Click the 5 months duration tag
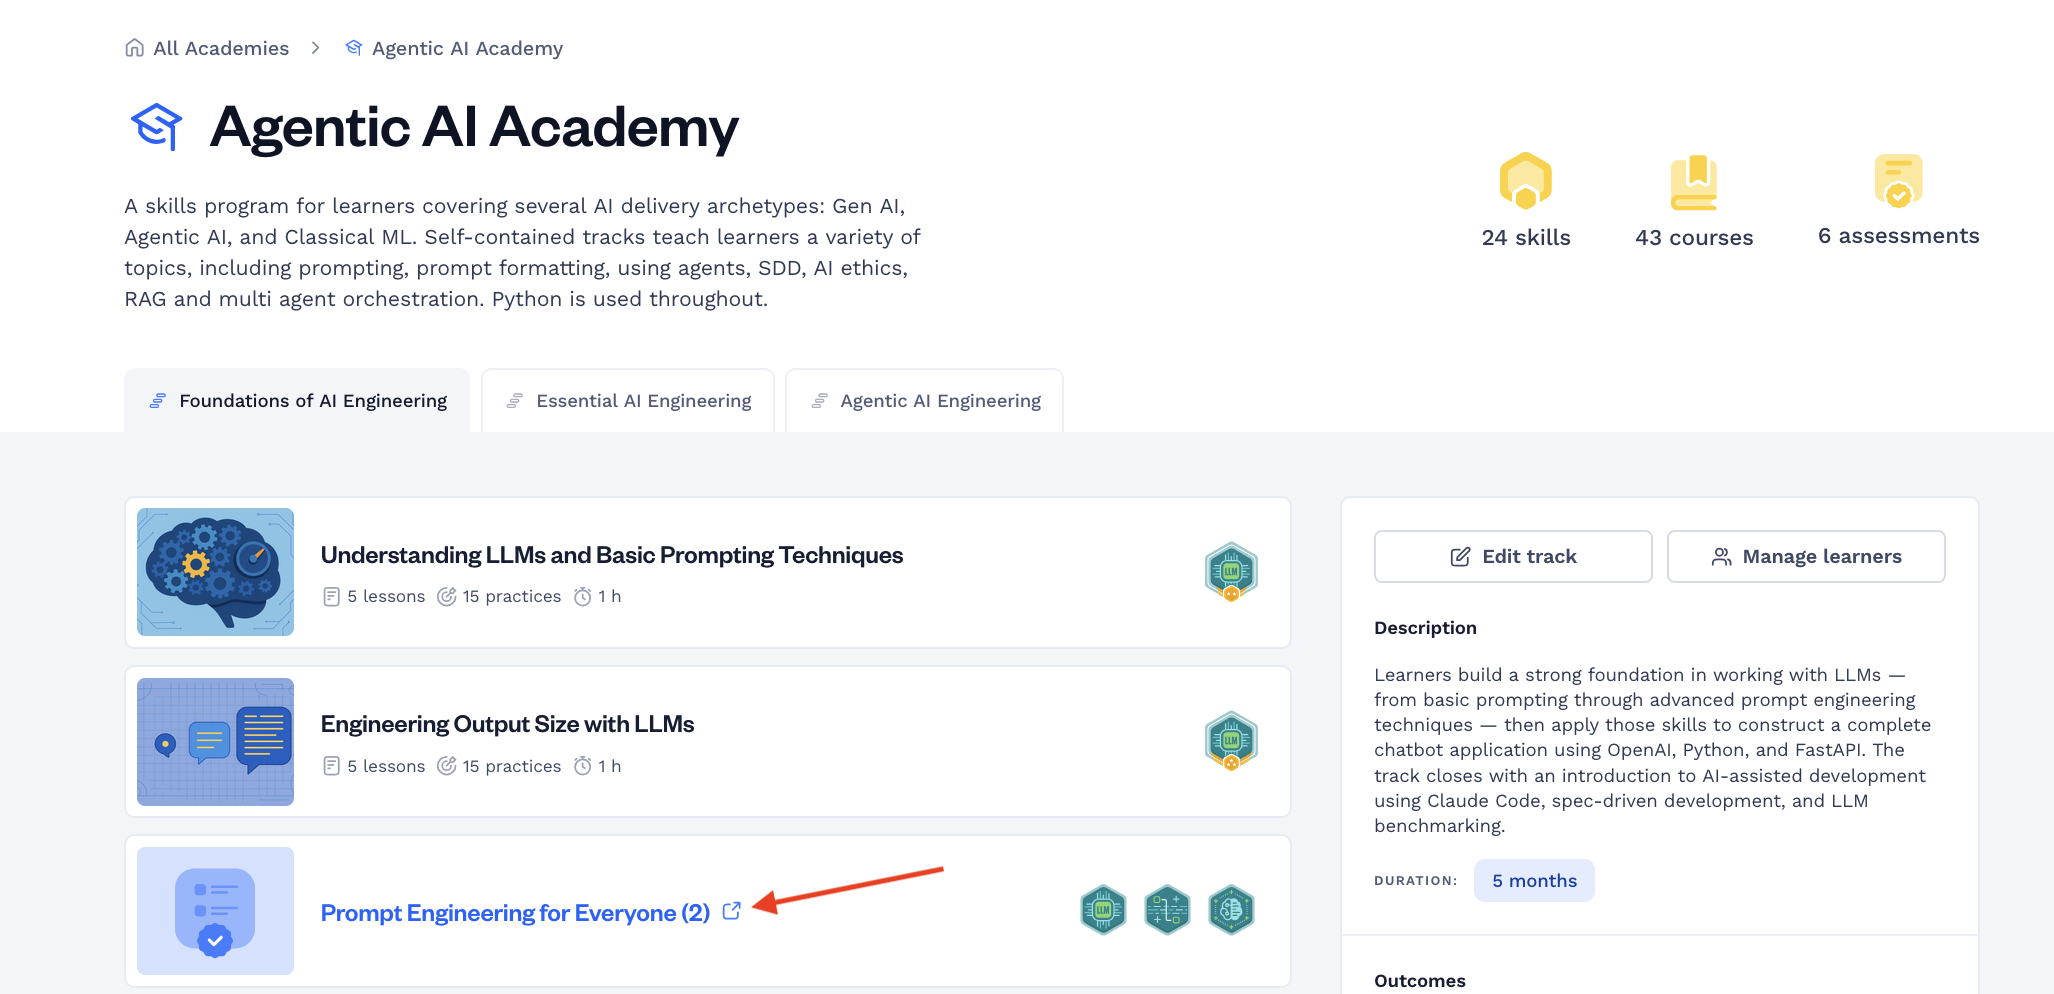Screen dimensions: 2054x994 pyautogui.click(x=1534, y=881)
